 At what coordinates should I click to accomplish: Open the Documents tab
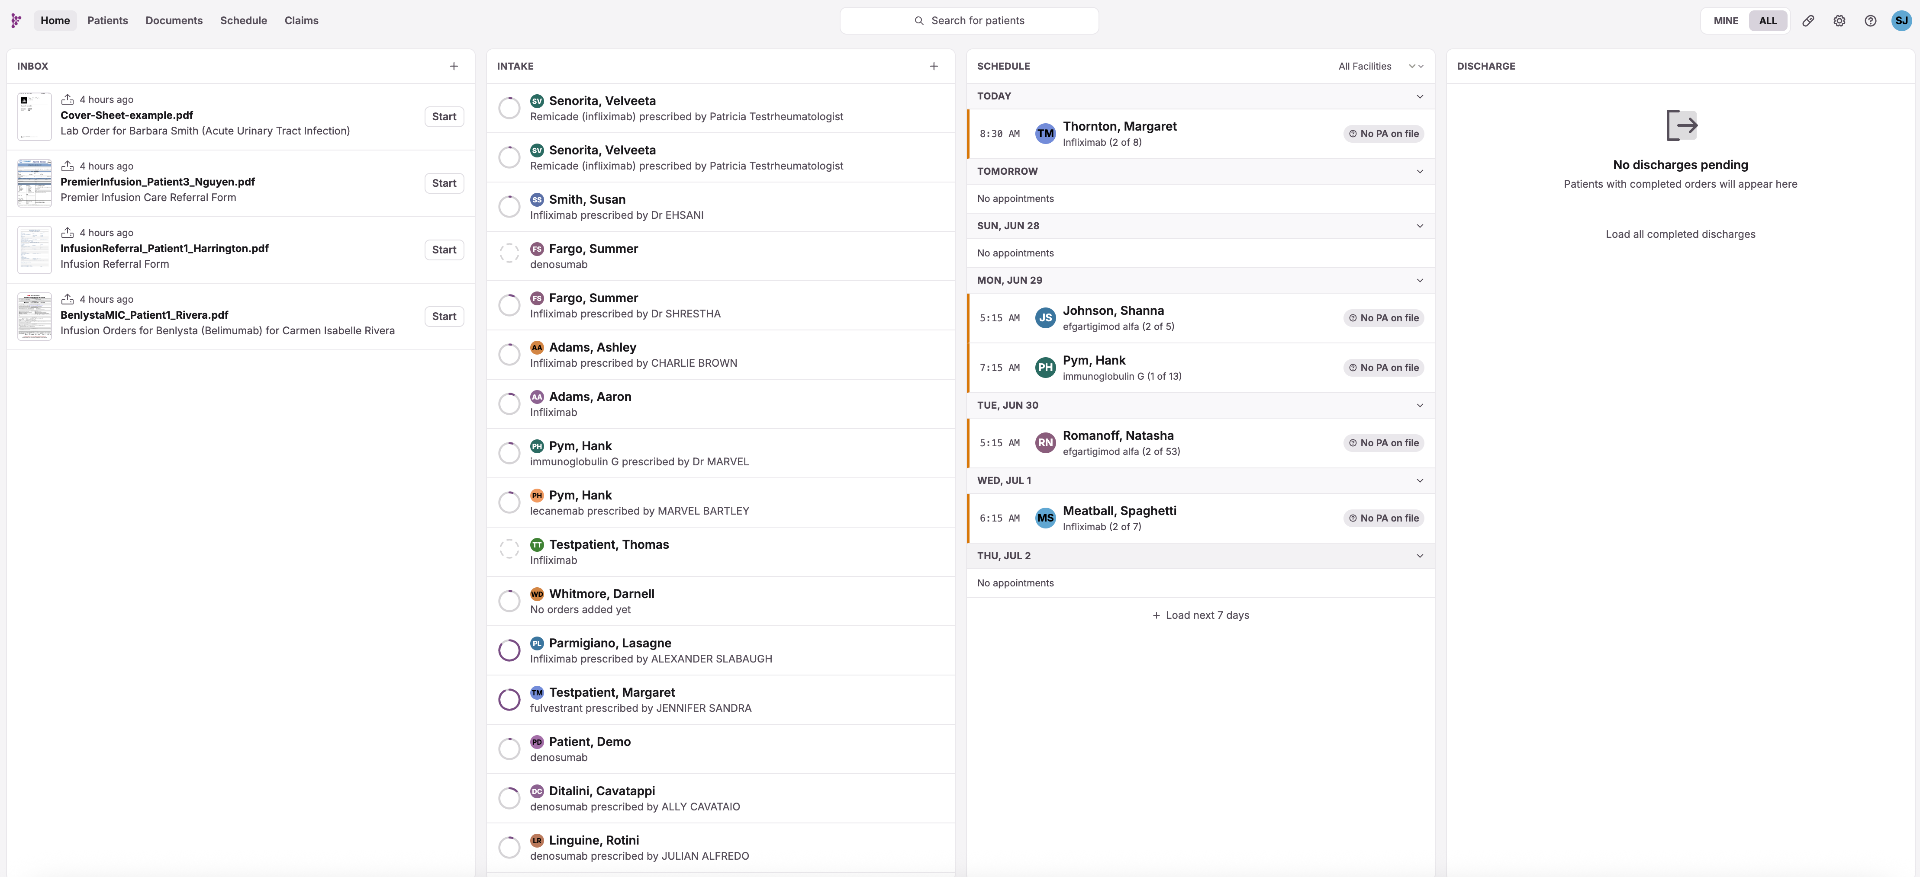174,20
